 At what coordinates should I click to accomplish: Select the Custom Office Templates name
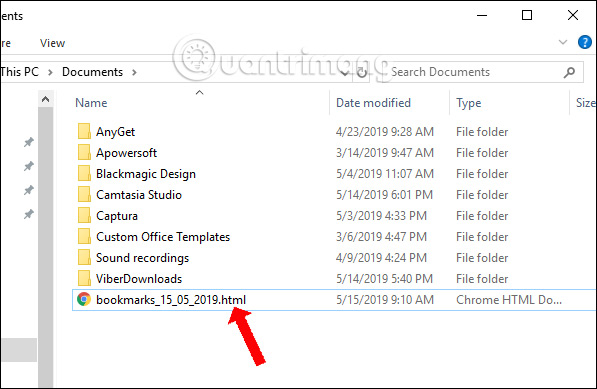coord(163,237)
